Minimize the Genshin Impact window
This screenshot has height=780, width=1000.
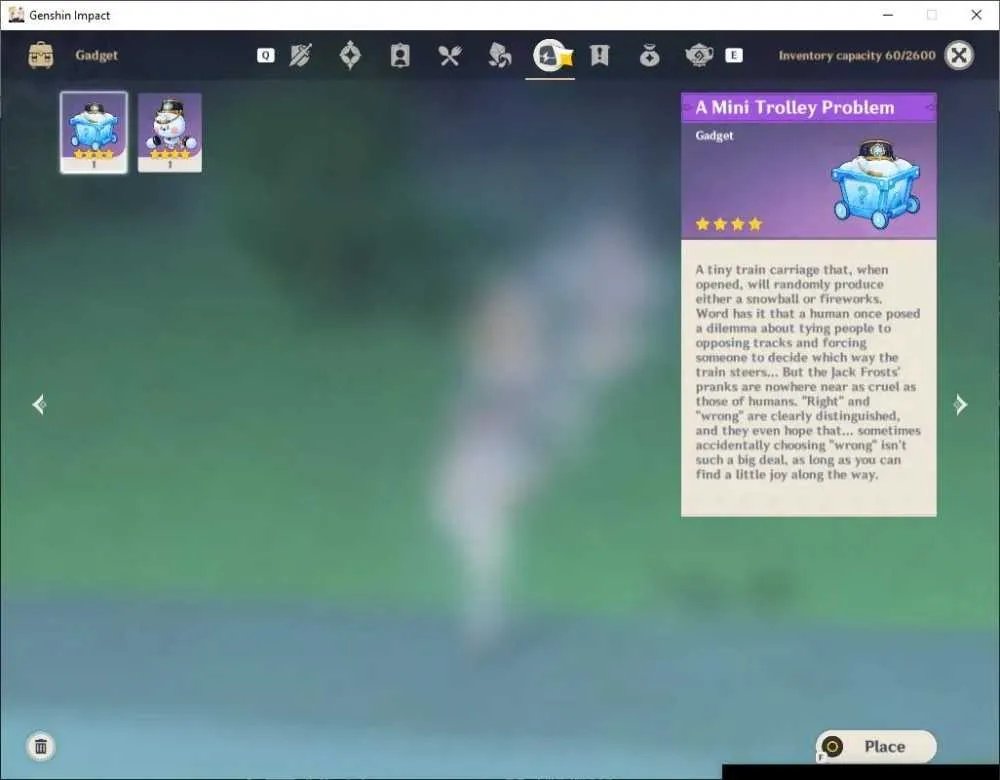click(888, 15)
